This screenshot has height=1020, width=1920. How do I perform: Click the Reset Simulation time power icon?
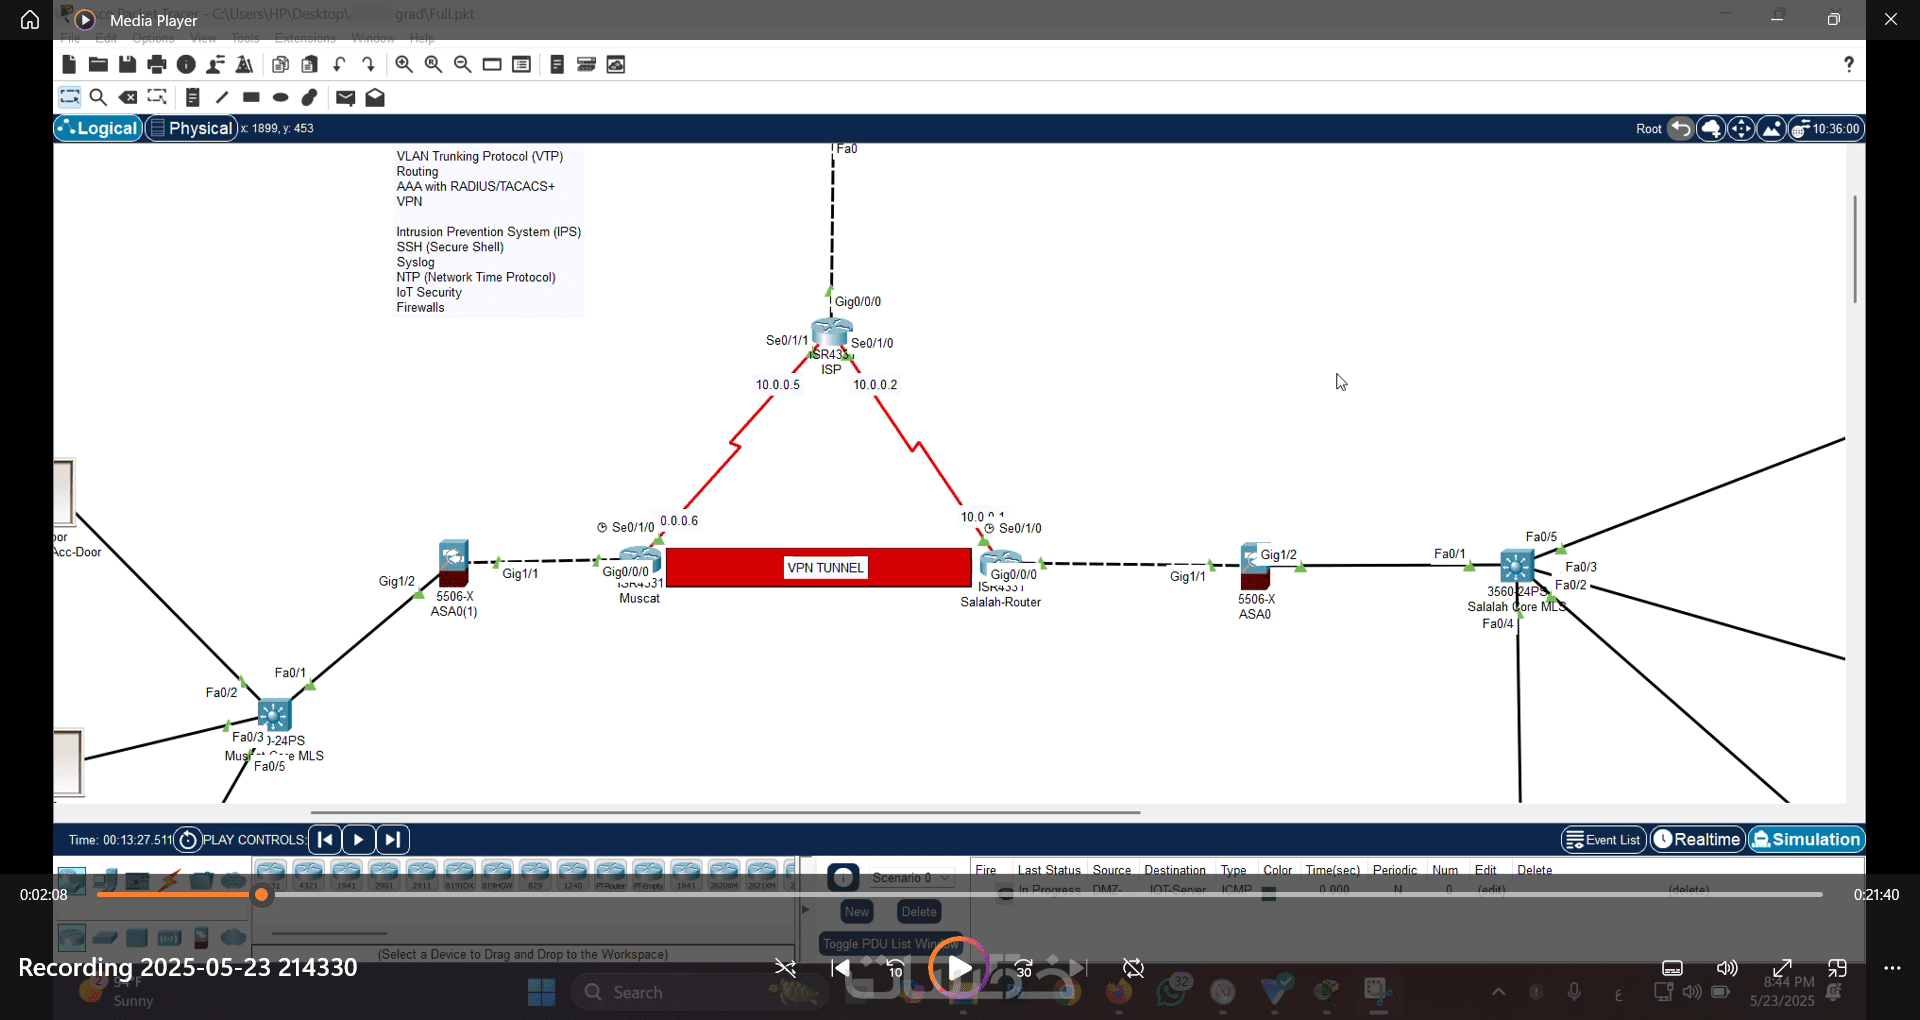point(187,840)
